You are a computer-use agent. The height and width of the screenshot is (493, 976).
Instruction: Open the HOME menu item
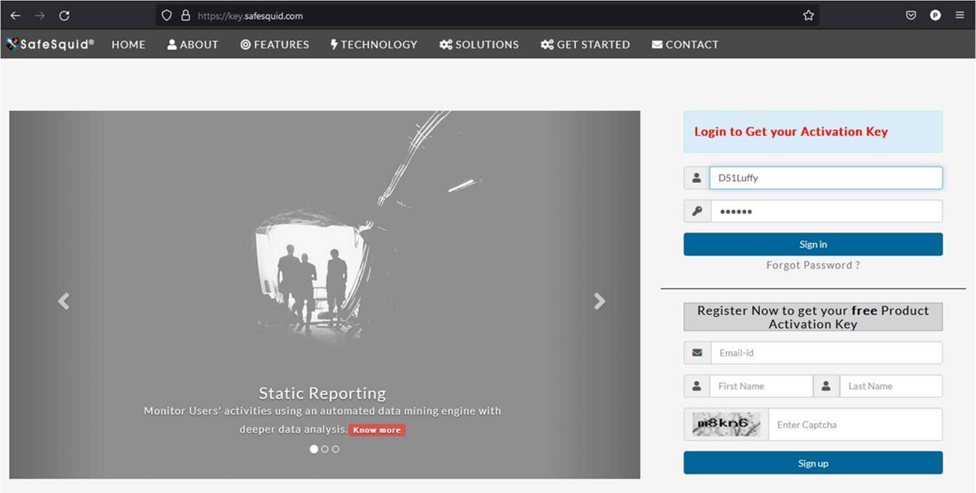pos(128,45)
